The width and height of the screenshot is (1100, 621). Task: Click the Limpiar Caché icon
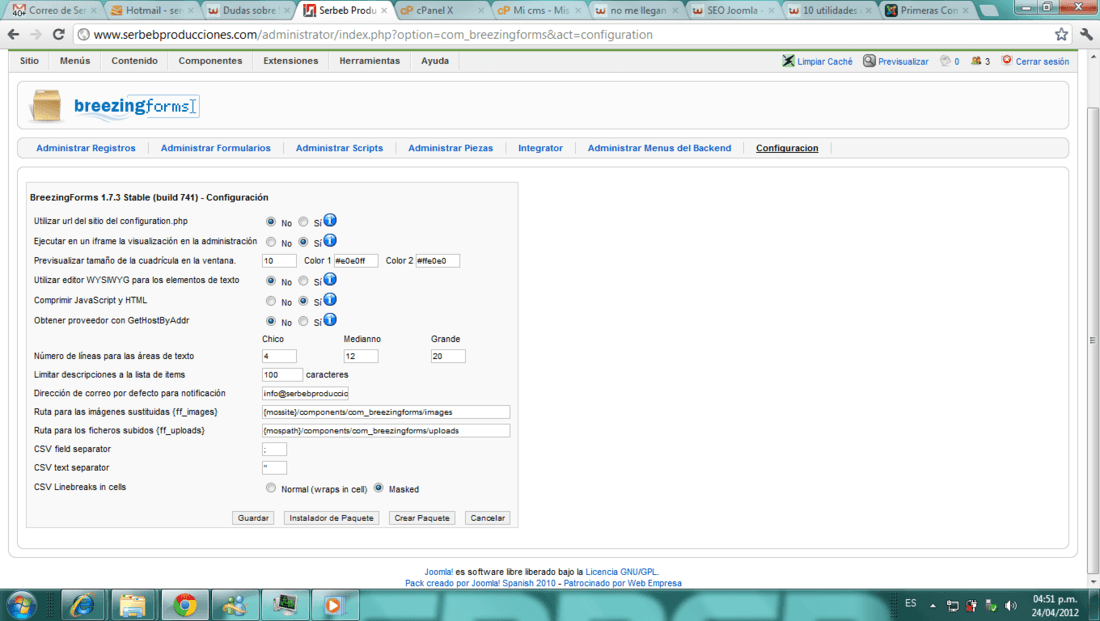789,61
